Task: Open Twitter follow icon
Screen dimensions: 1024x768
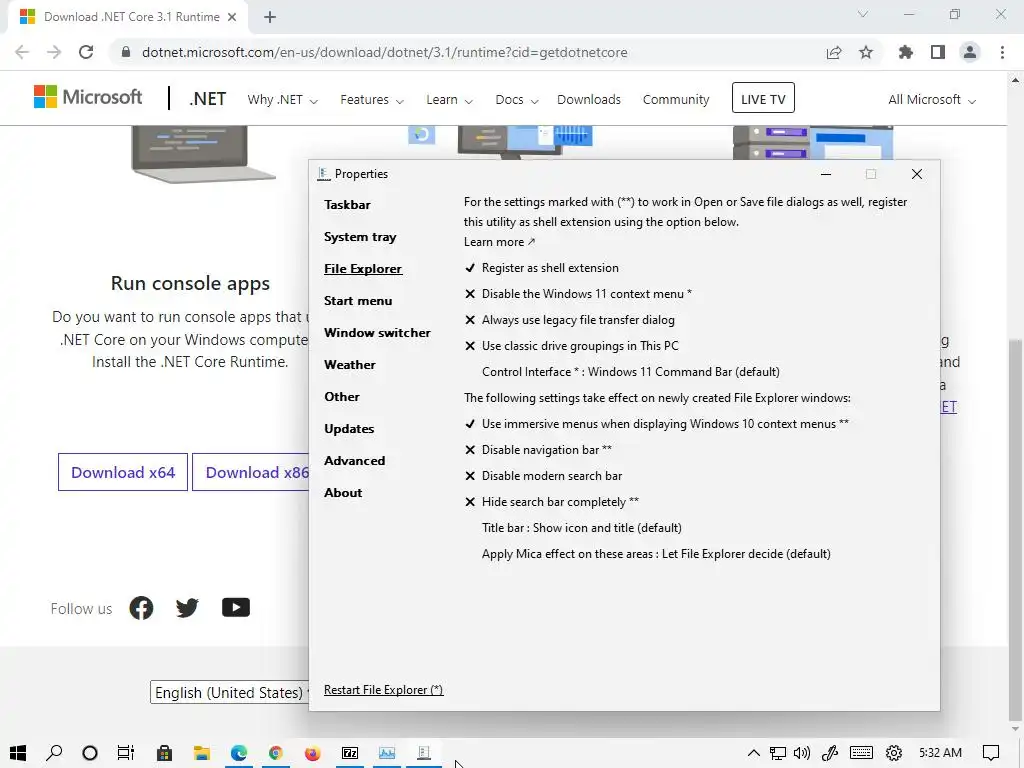Action: (187, 608)
